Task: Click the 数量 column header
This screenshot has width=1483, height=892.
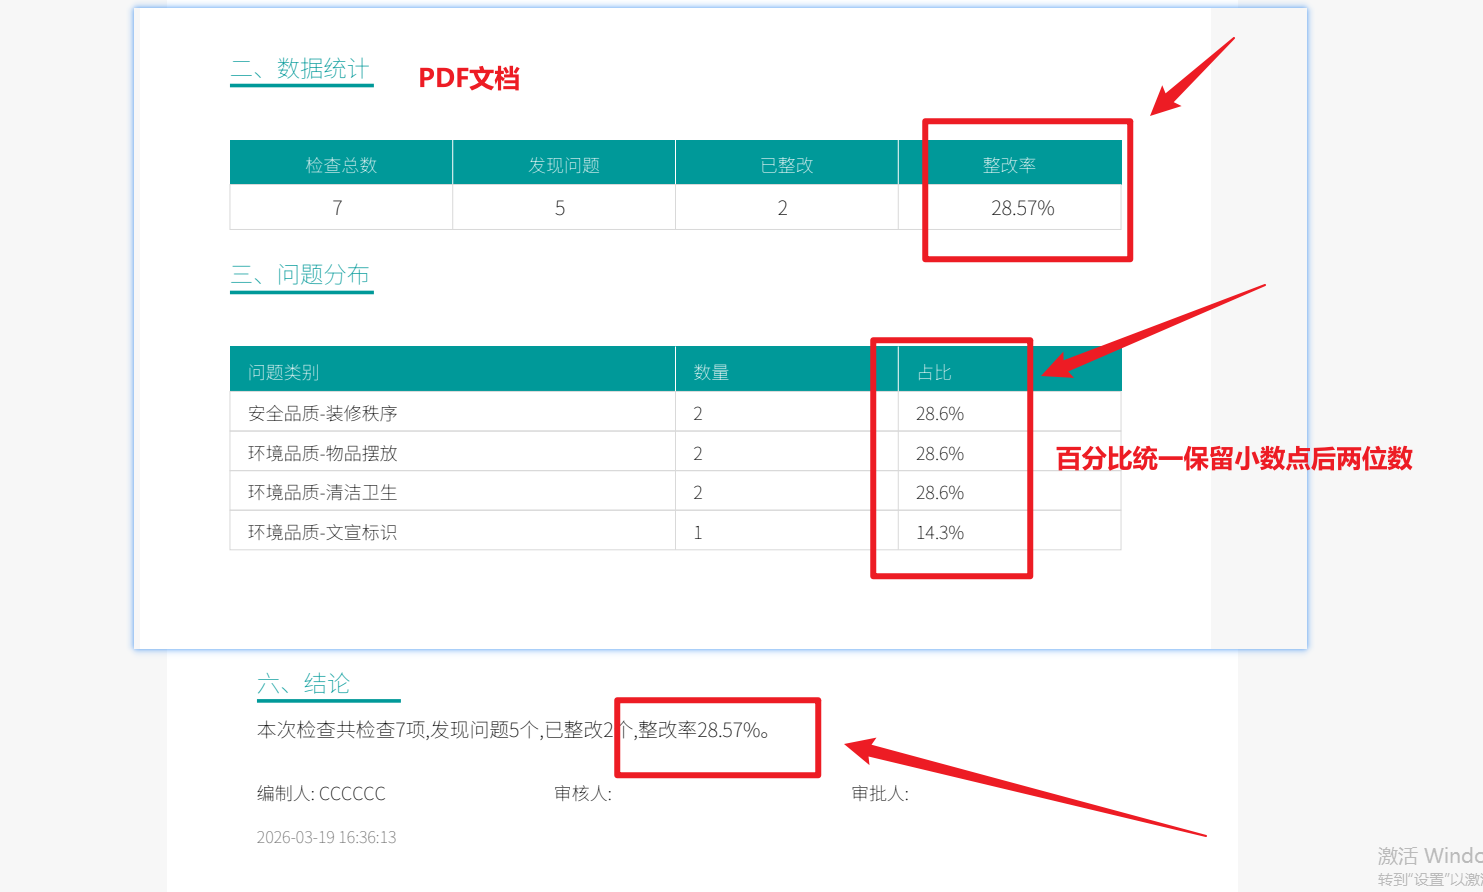Action: click(711, 370)
